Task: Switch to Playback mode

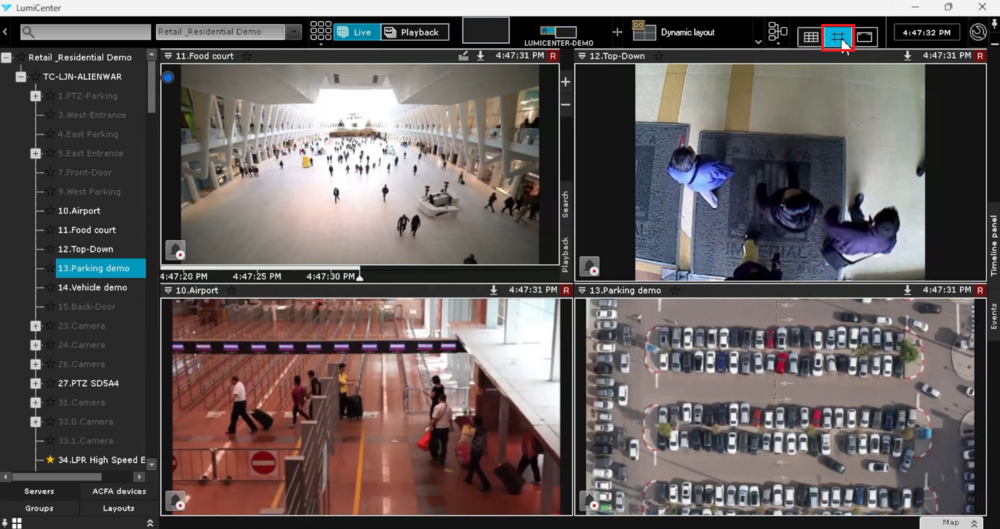Action: 414,32
